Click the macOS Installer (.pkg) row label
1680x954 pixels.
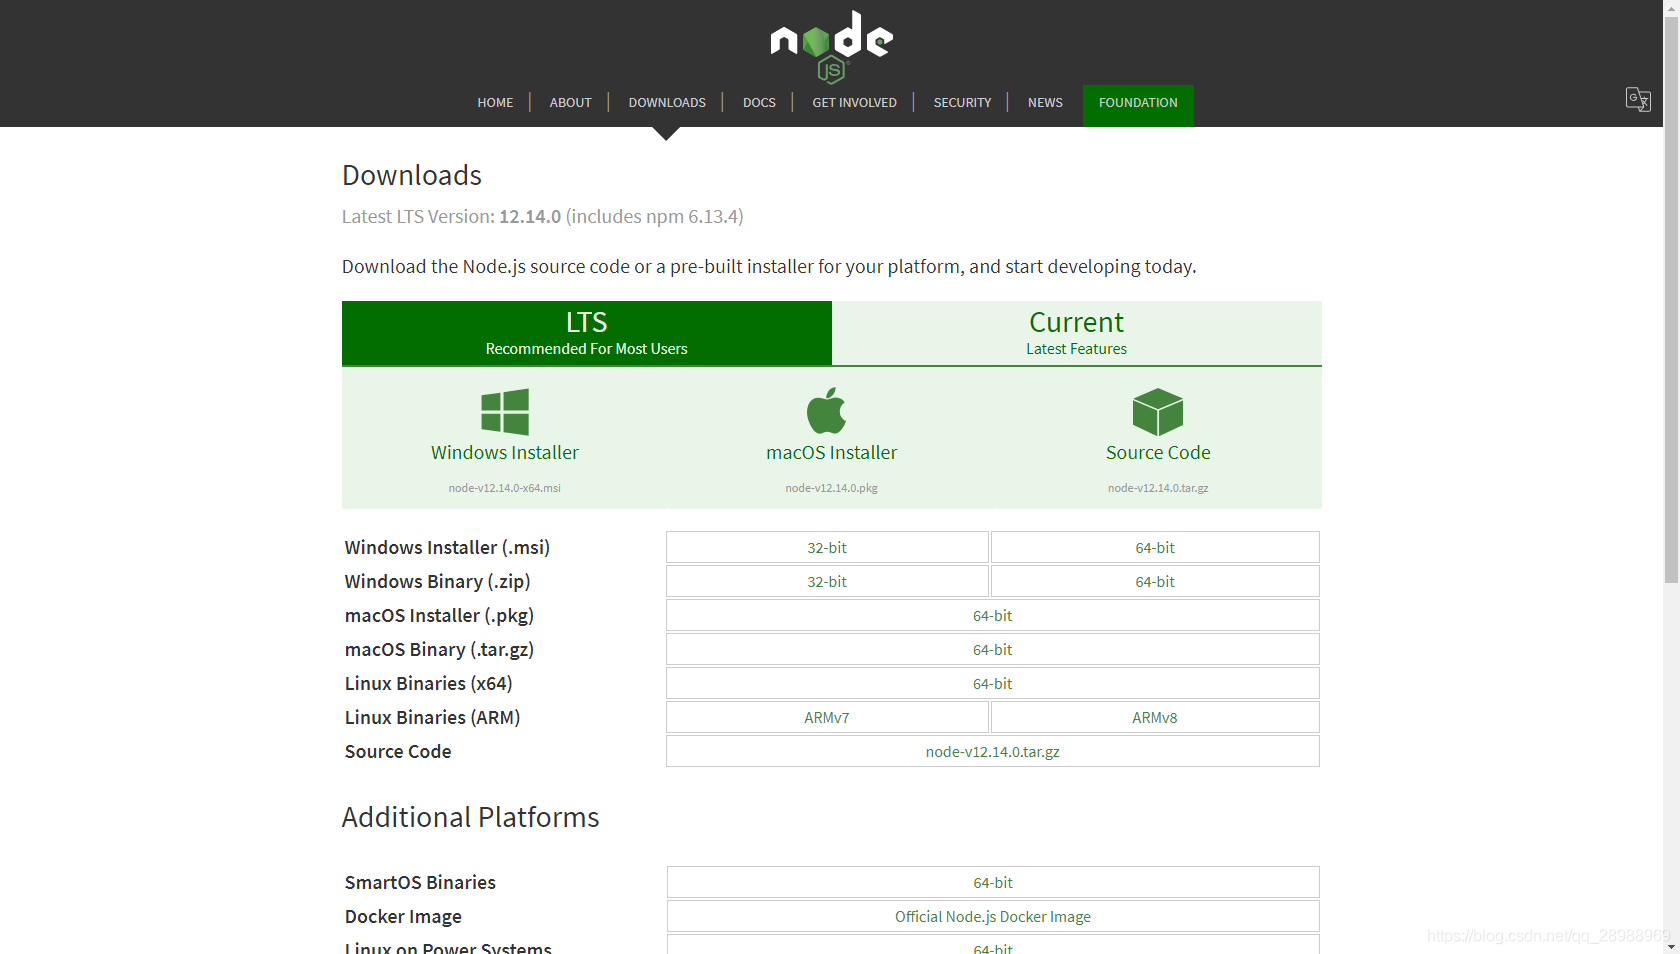439,616
